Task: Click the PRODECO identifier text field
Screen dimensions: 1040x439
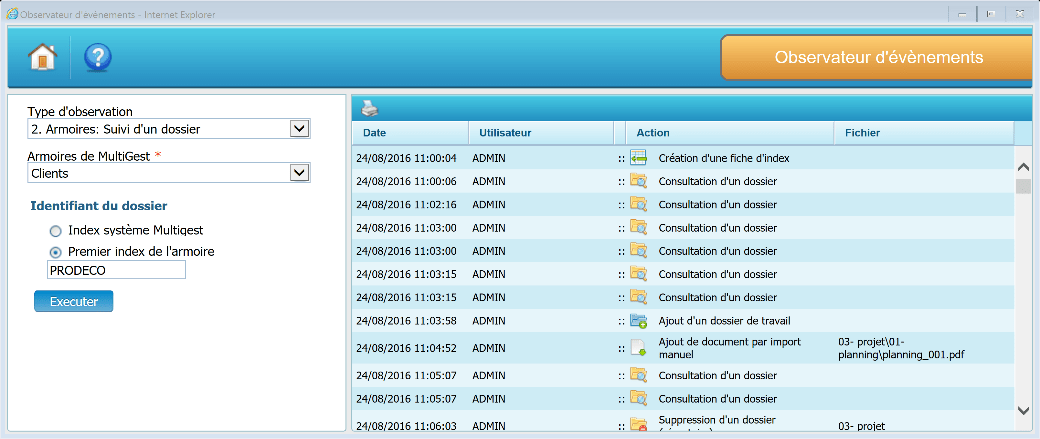Action: point(116,271)
